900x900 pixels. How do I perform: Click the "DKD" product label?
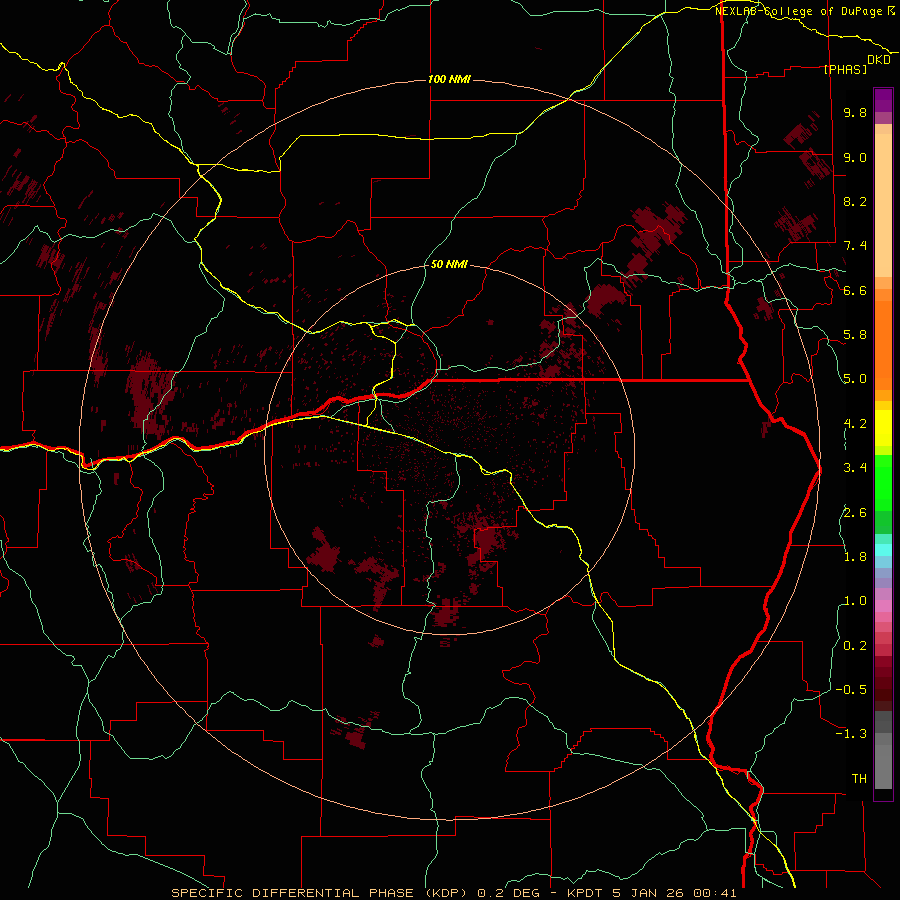pos(879,60)
